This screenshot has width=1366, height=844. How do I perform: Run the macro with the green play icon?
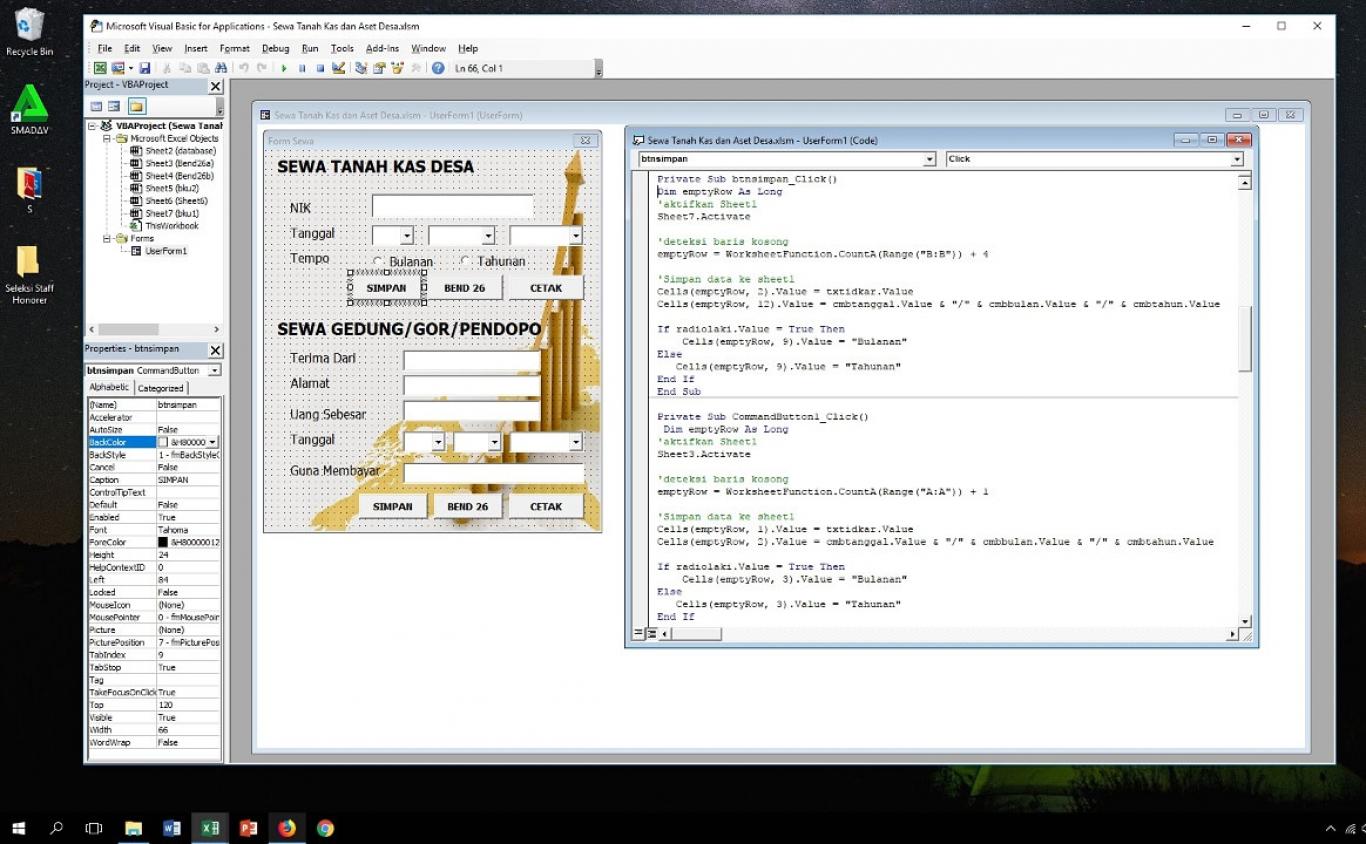(x=284, y=68)
